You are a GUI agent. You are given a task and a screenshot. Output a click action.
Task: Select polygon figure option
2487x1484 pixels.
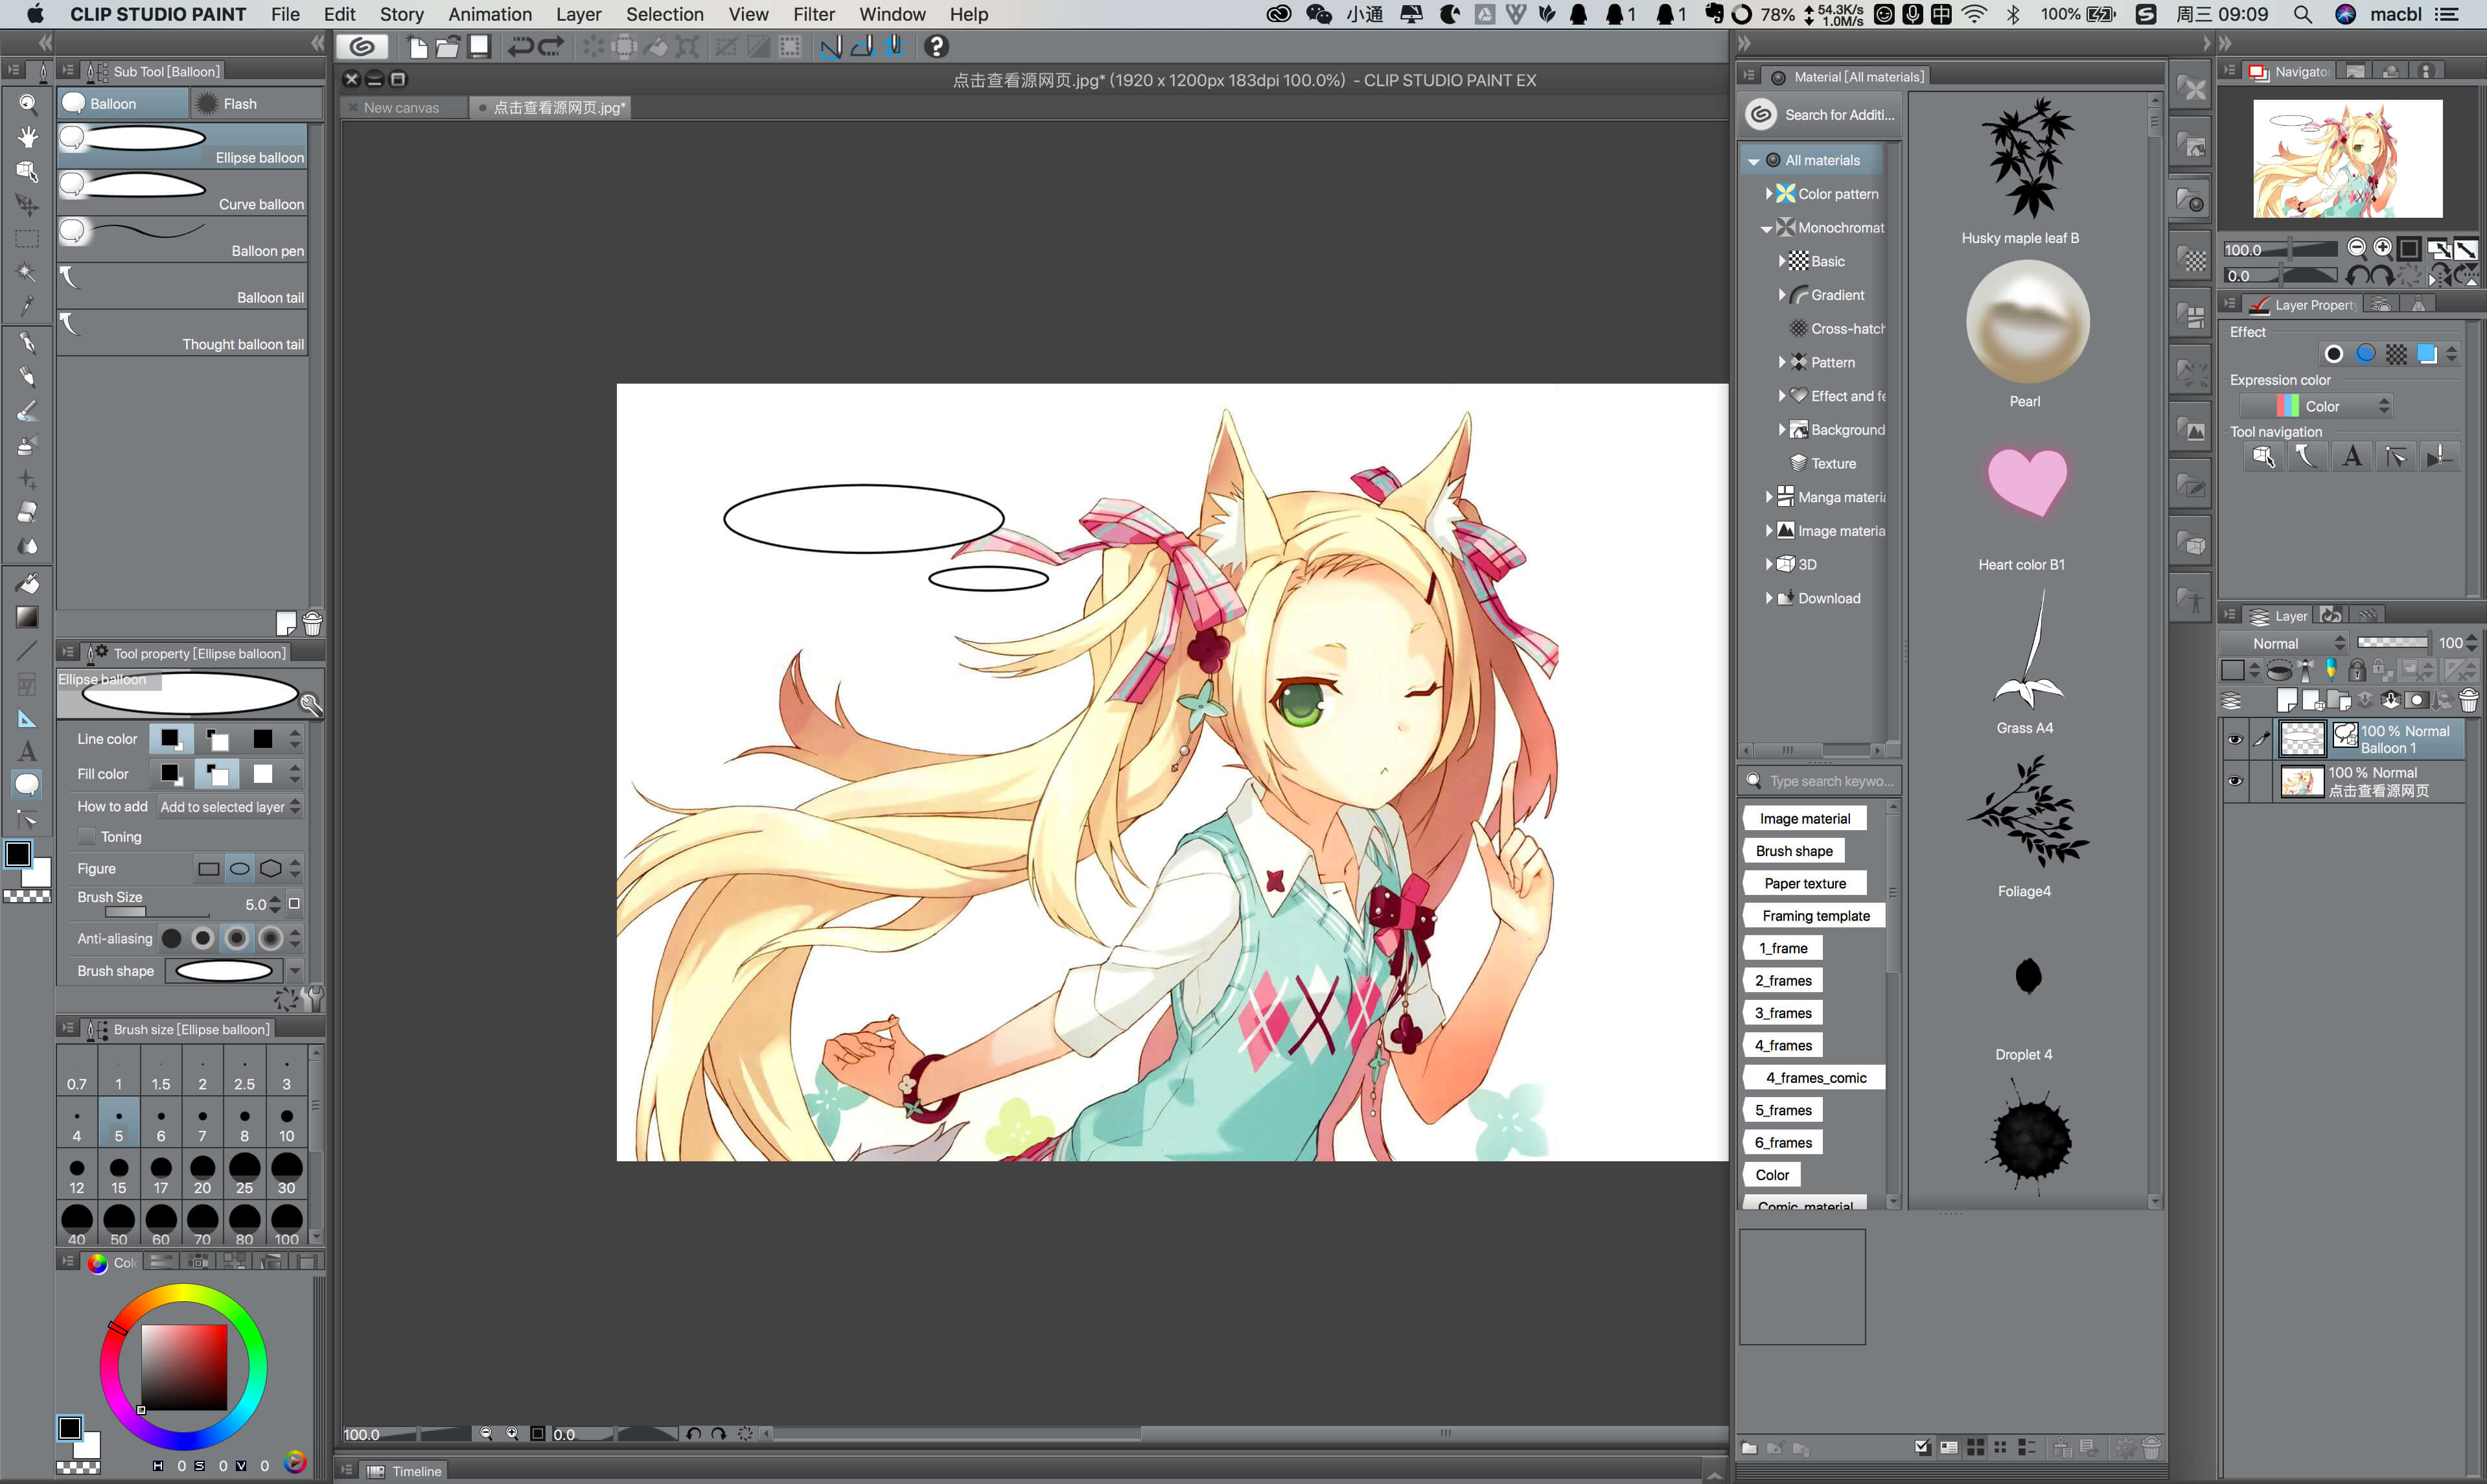pos(271,868)
